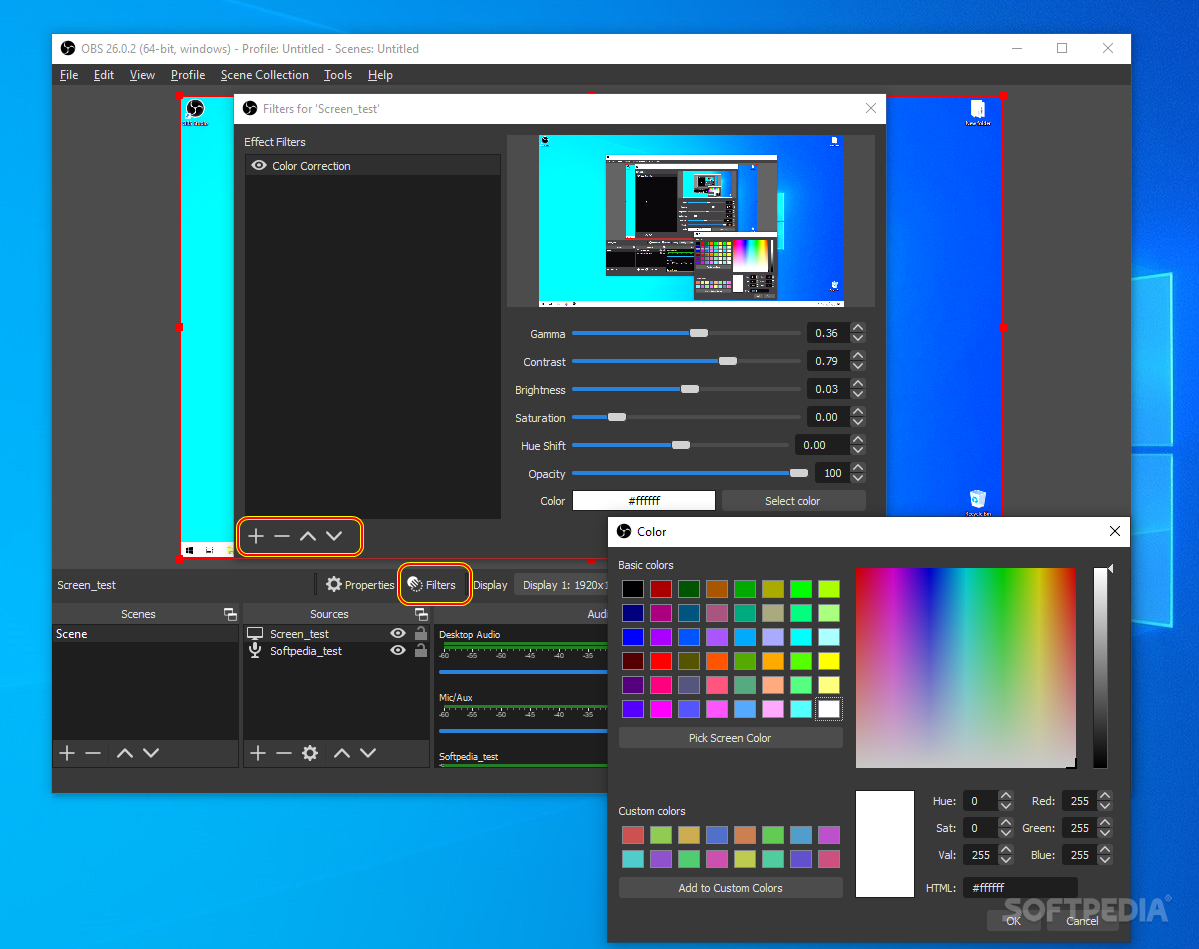
Task: Click the Select color button
Action: pyautogui.click(x=793, y=501)
